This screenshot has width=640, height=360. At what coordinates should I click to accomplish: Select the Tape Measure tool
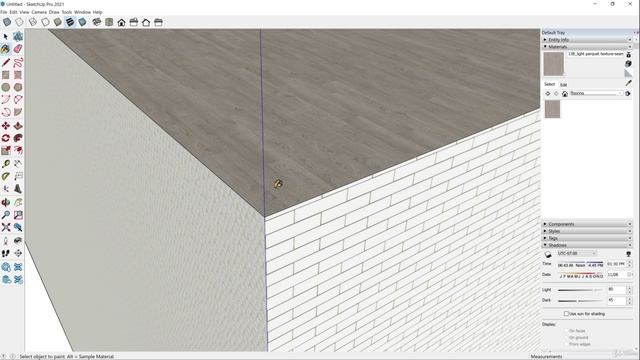pyautogui.click(x=6, y=164)
